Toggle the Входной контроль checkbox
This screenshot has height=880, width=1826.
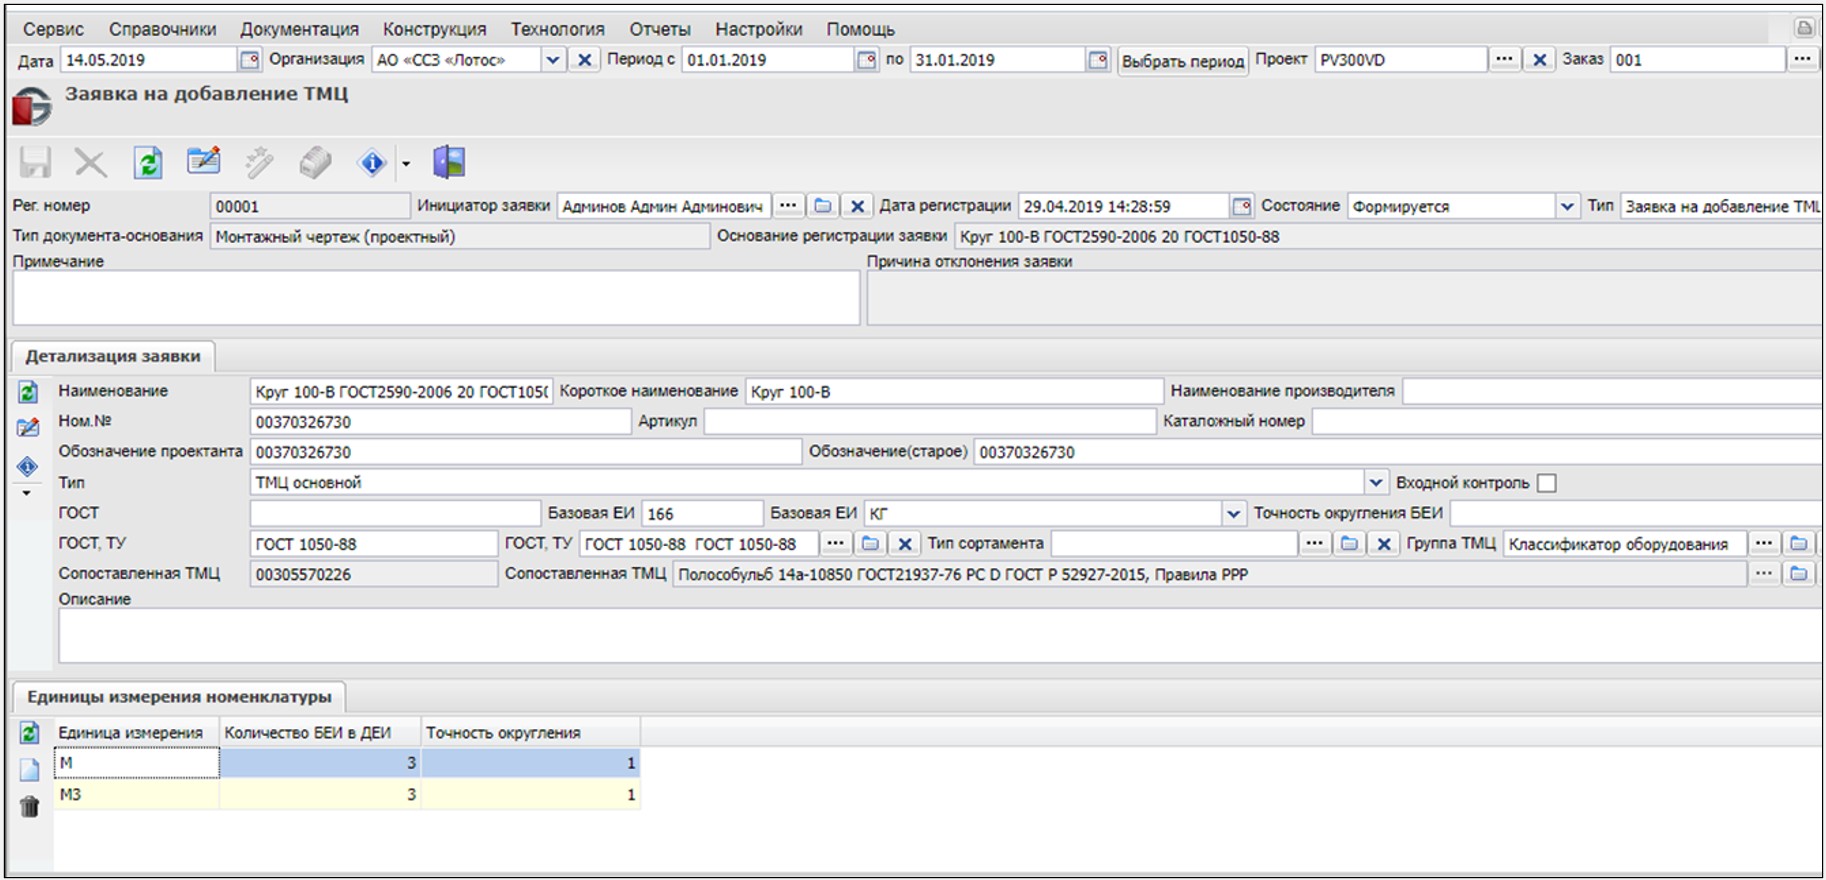(x=1547, y=483)
